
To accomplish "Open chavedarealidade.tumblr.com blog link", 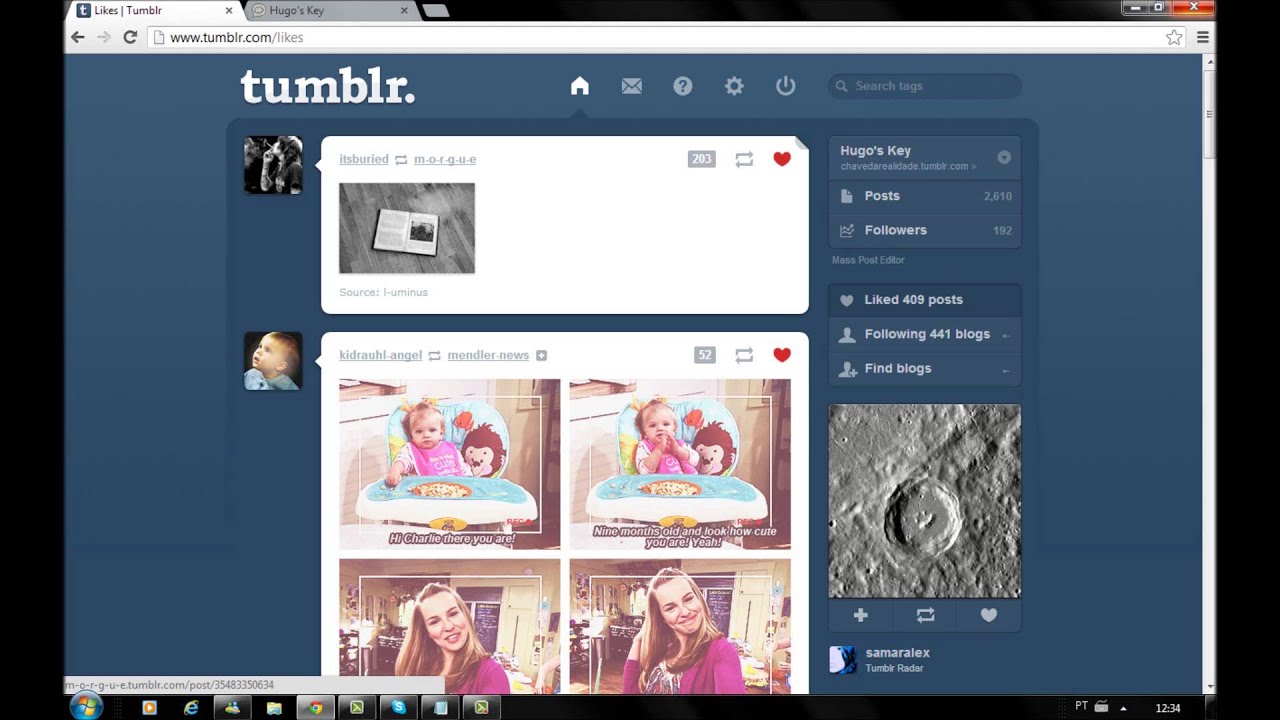I will point(904,167).
